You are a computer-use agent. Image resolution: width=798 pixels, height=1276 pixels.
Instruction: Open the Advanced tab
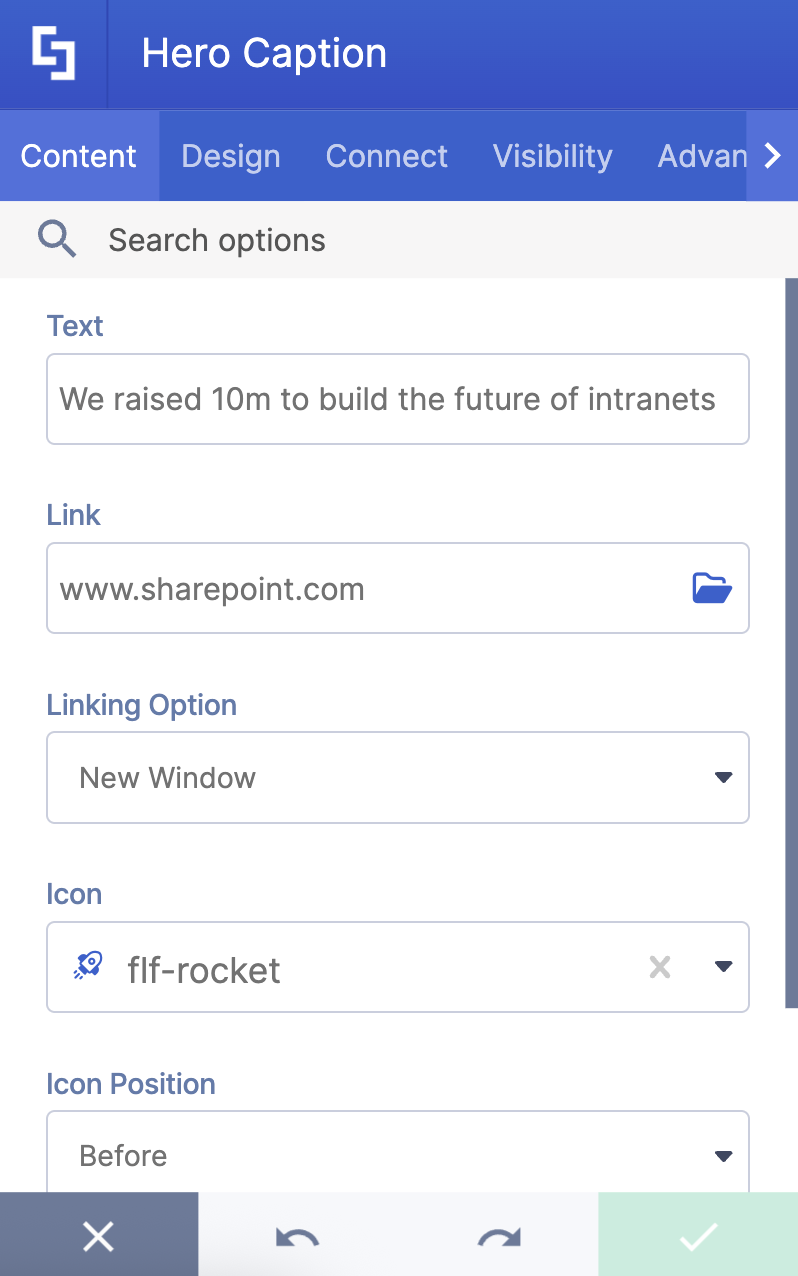(x=703, y=155)
